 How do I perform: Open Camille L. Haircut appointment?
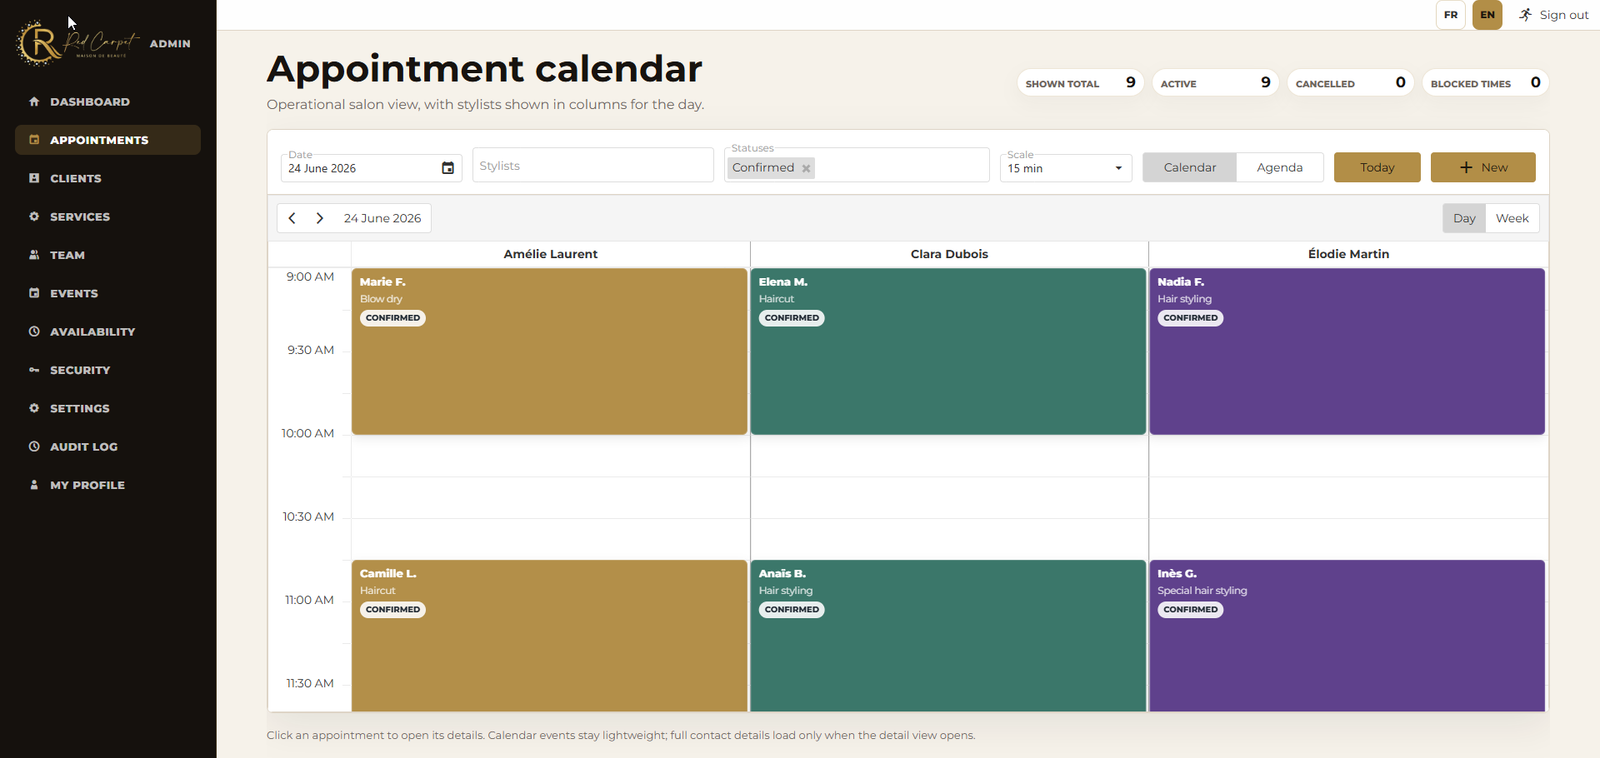point(549,636)
